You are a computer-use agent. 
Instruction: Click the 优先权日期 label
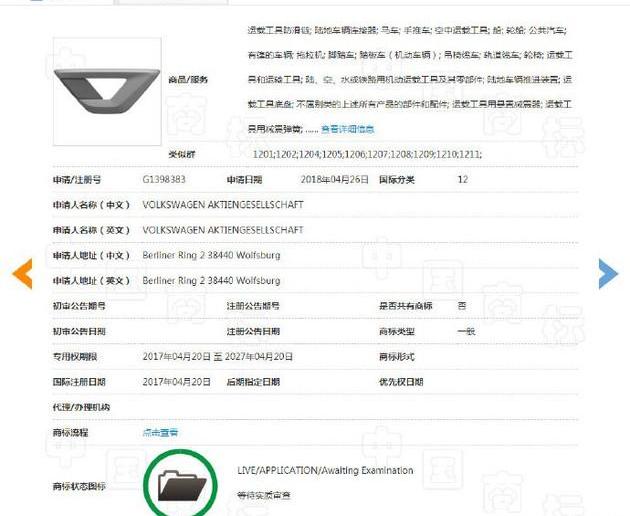pyautogui.click(x=401, y=382)
